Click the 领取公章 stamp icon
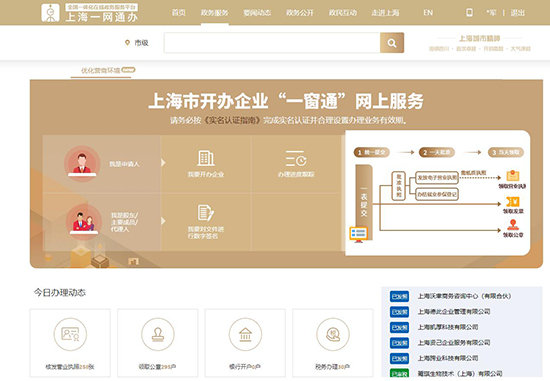 [157, 334]
